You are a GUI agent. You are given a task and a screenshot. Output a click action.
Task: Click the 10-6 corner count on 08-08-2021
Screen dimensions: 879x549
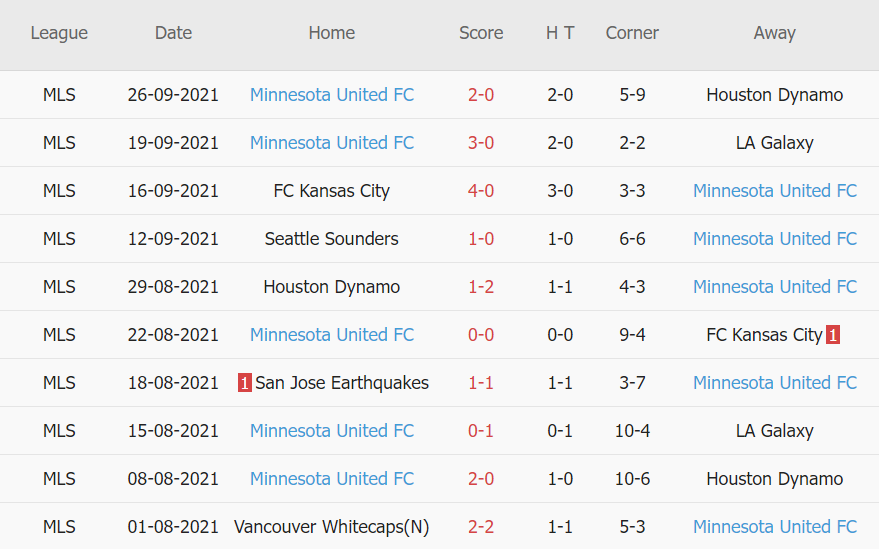[x=632, y=479]
